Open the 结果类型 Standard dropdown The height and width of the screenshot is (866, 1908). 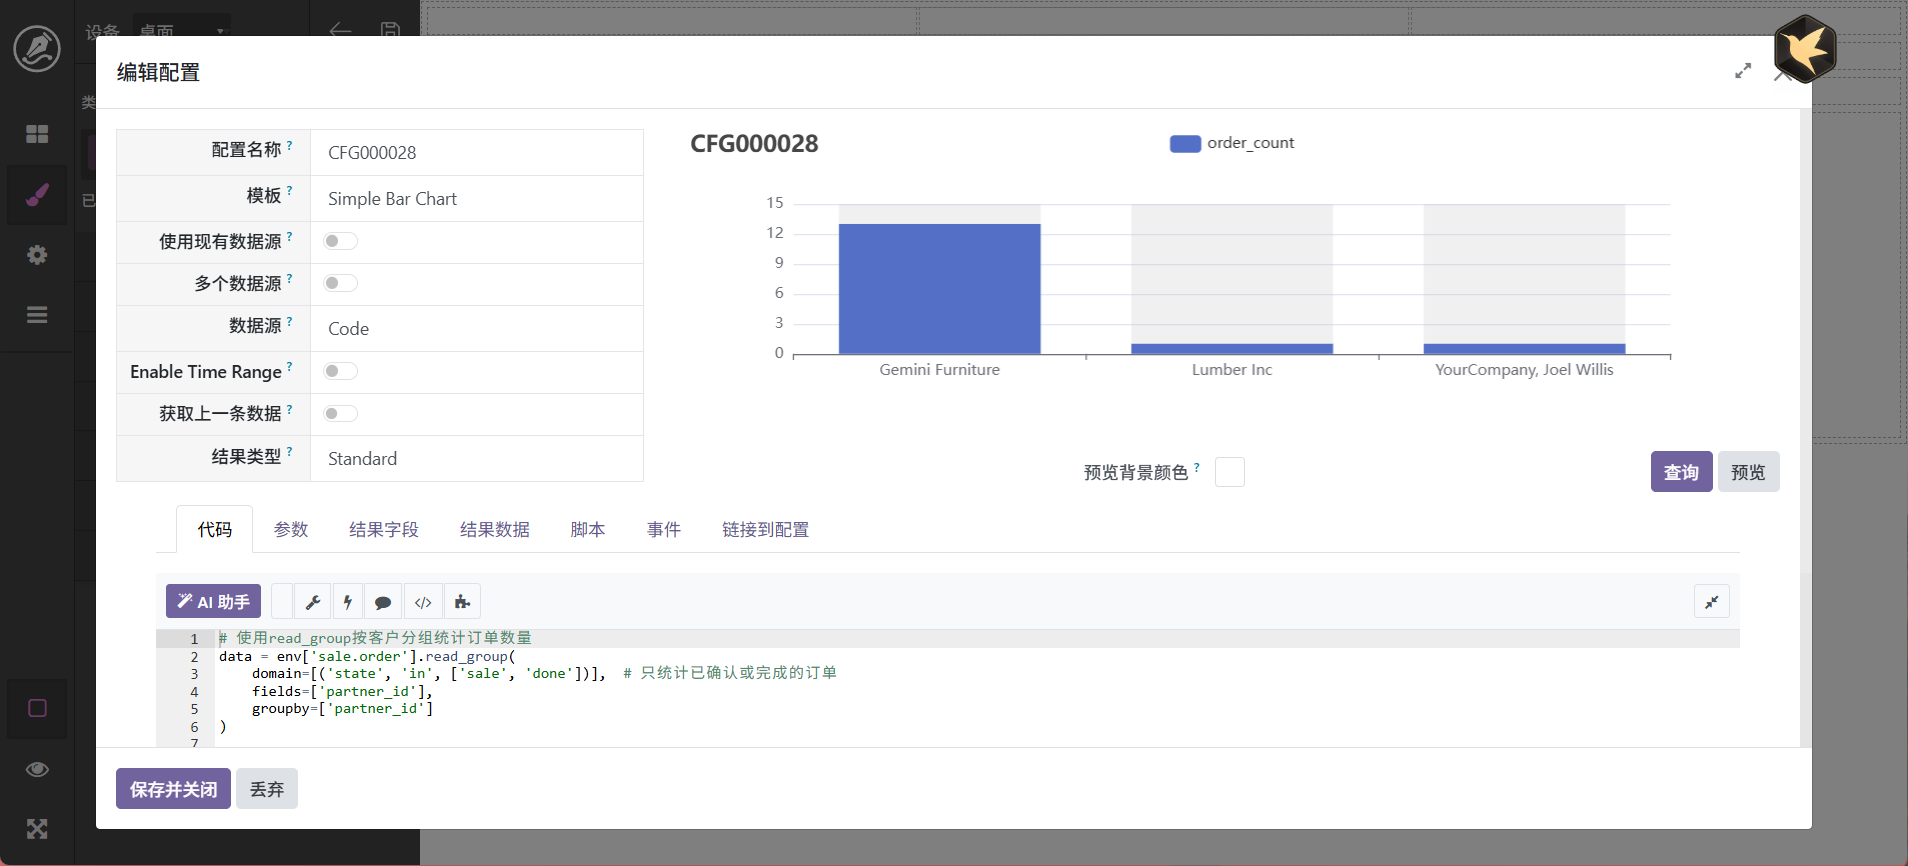click(x=476, y=459)
